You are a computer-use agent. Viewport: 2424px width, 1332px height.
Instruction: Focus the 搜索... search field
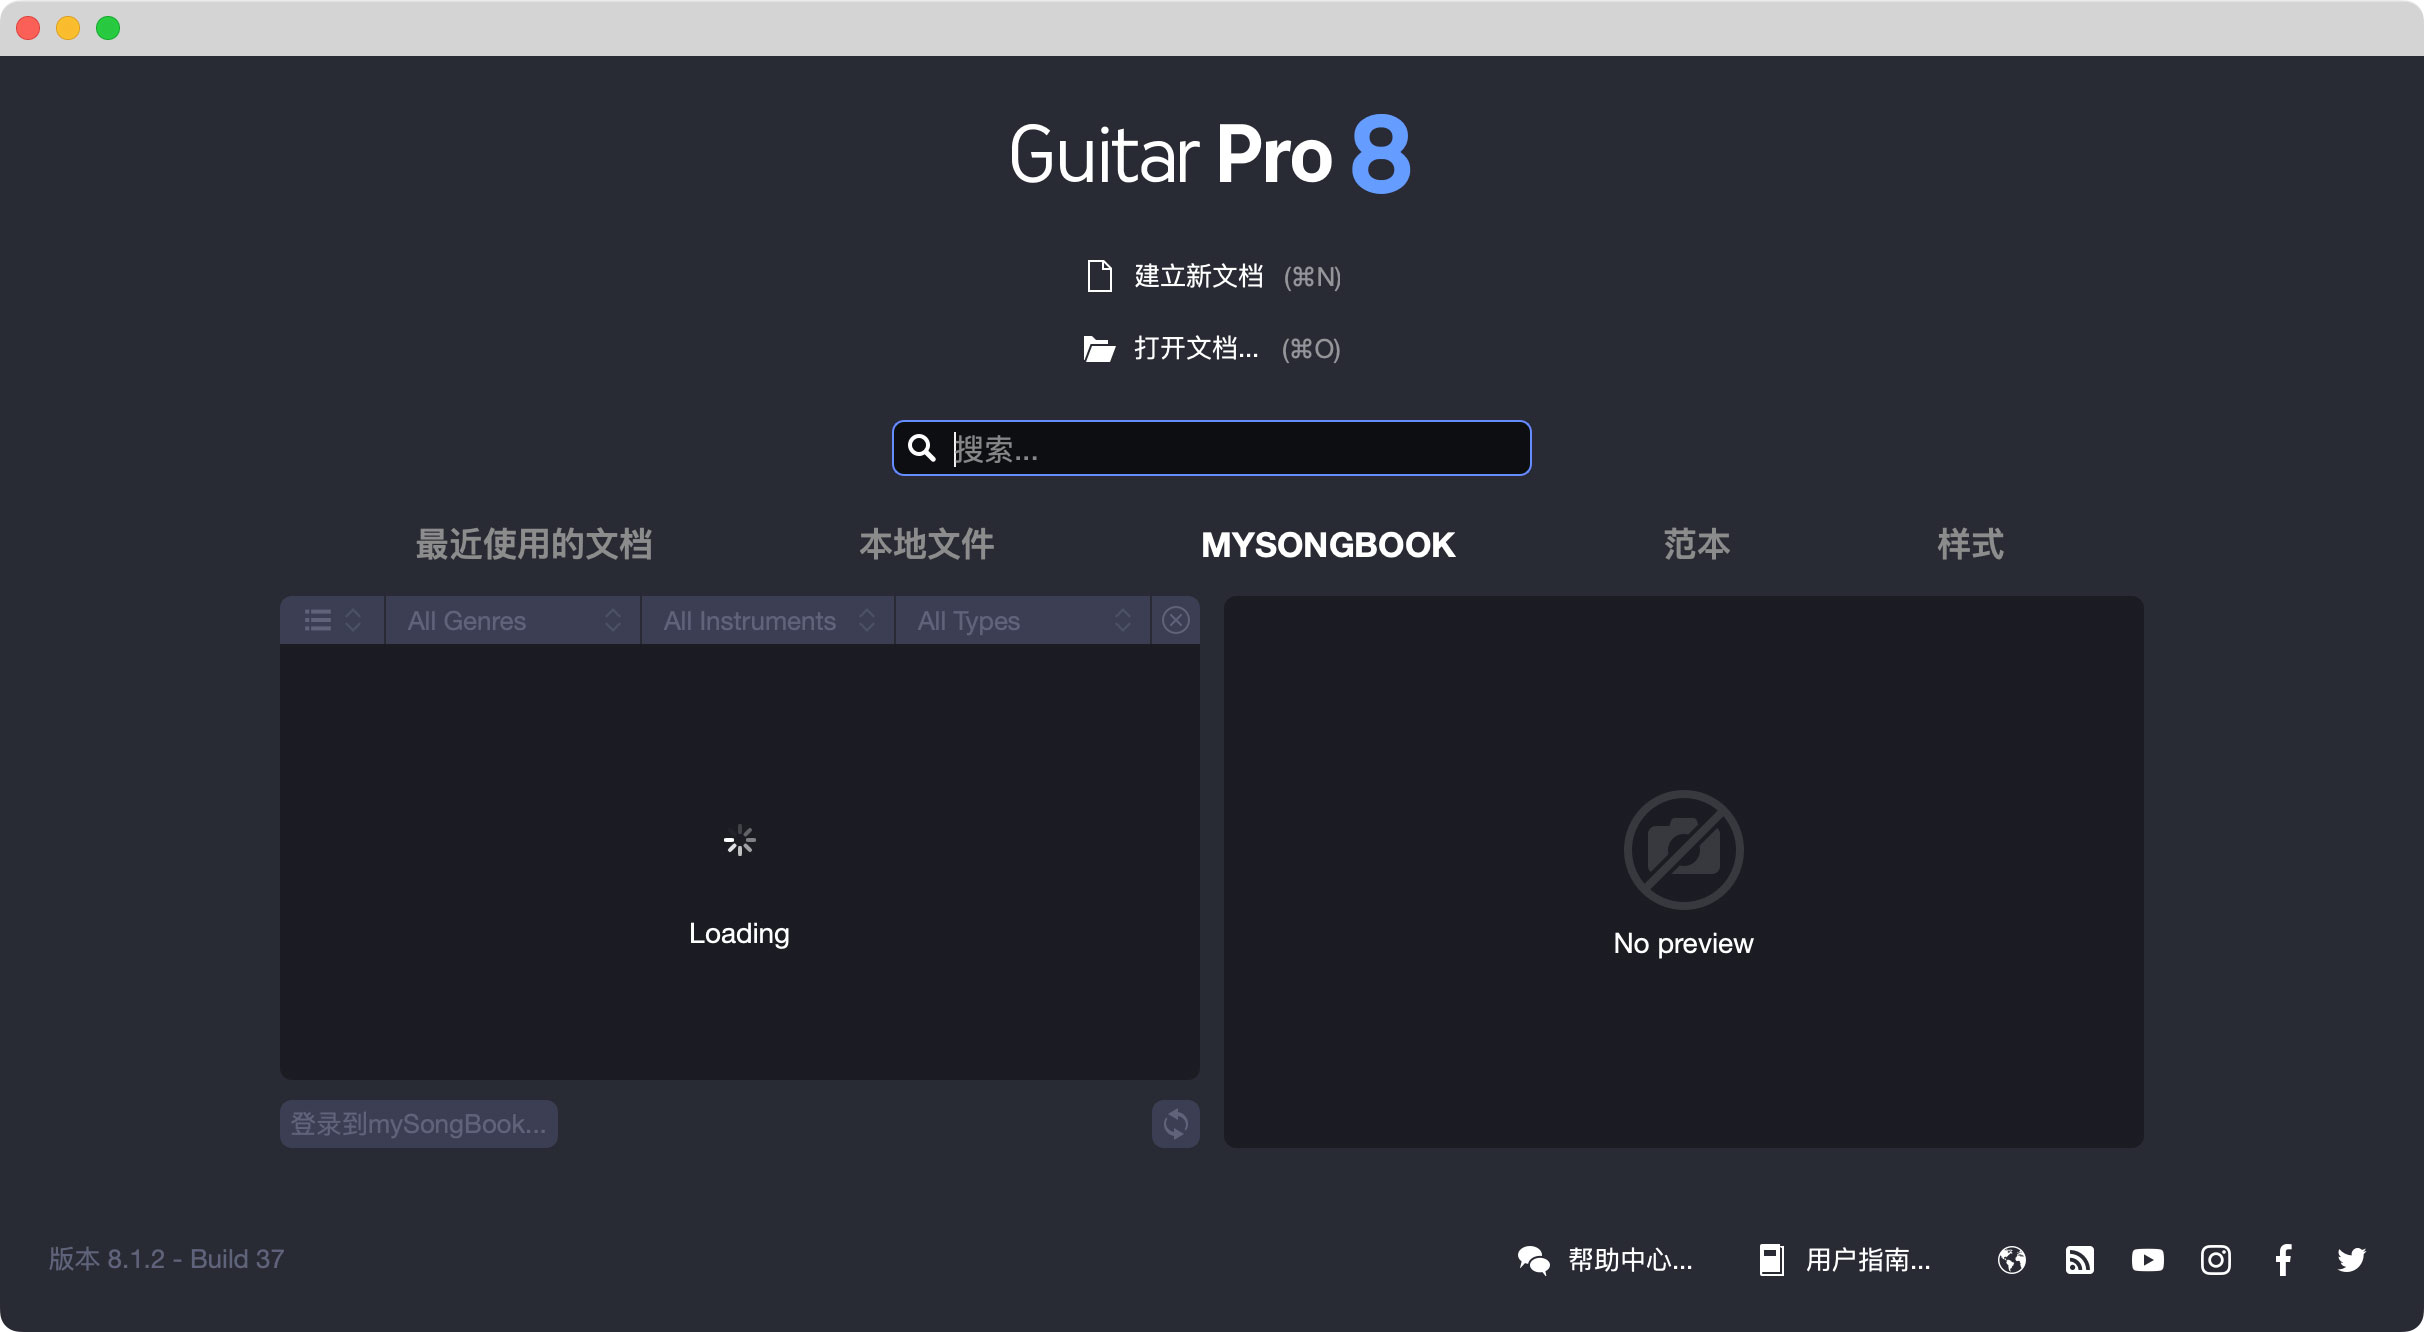[1211, 448]
